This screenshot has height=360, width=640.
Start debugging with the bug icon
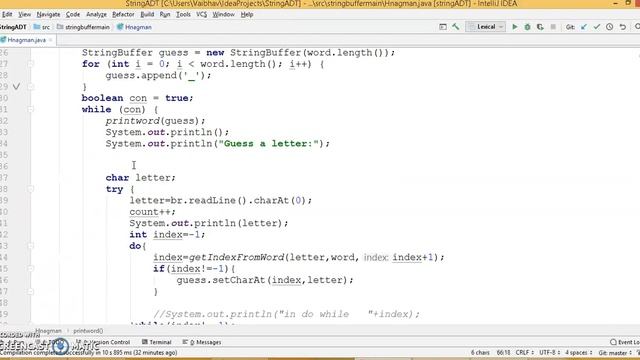coord(527,27)
